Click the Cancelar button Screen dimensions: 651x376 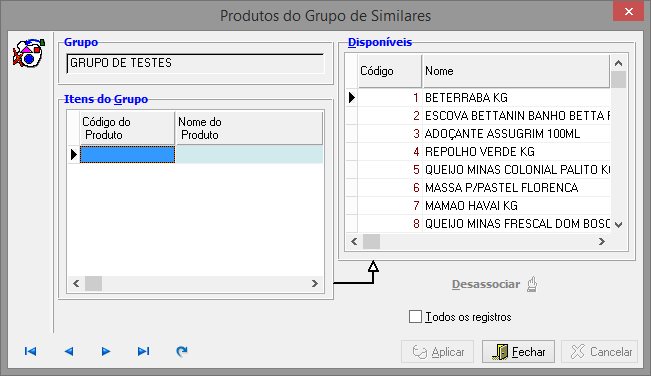(600, 352)
